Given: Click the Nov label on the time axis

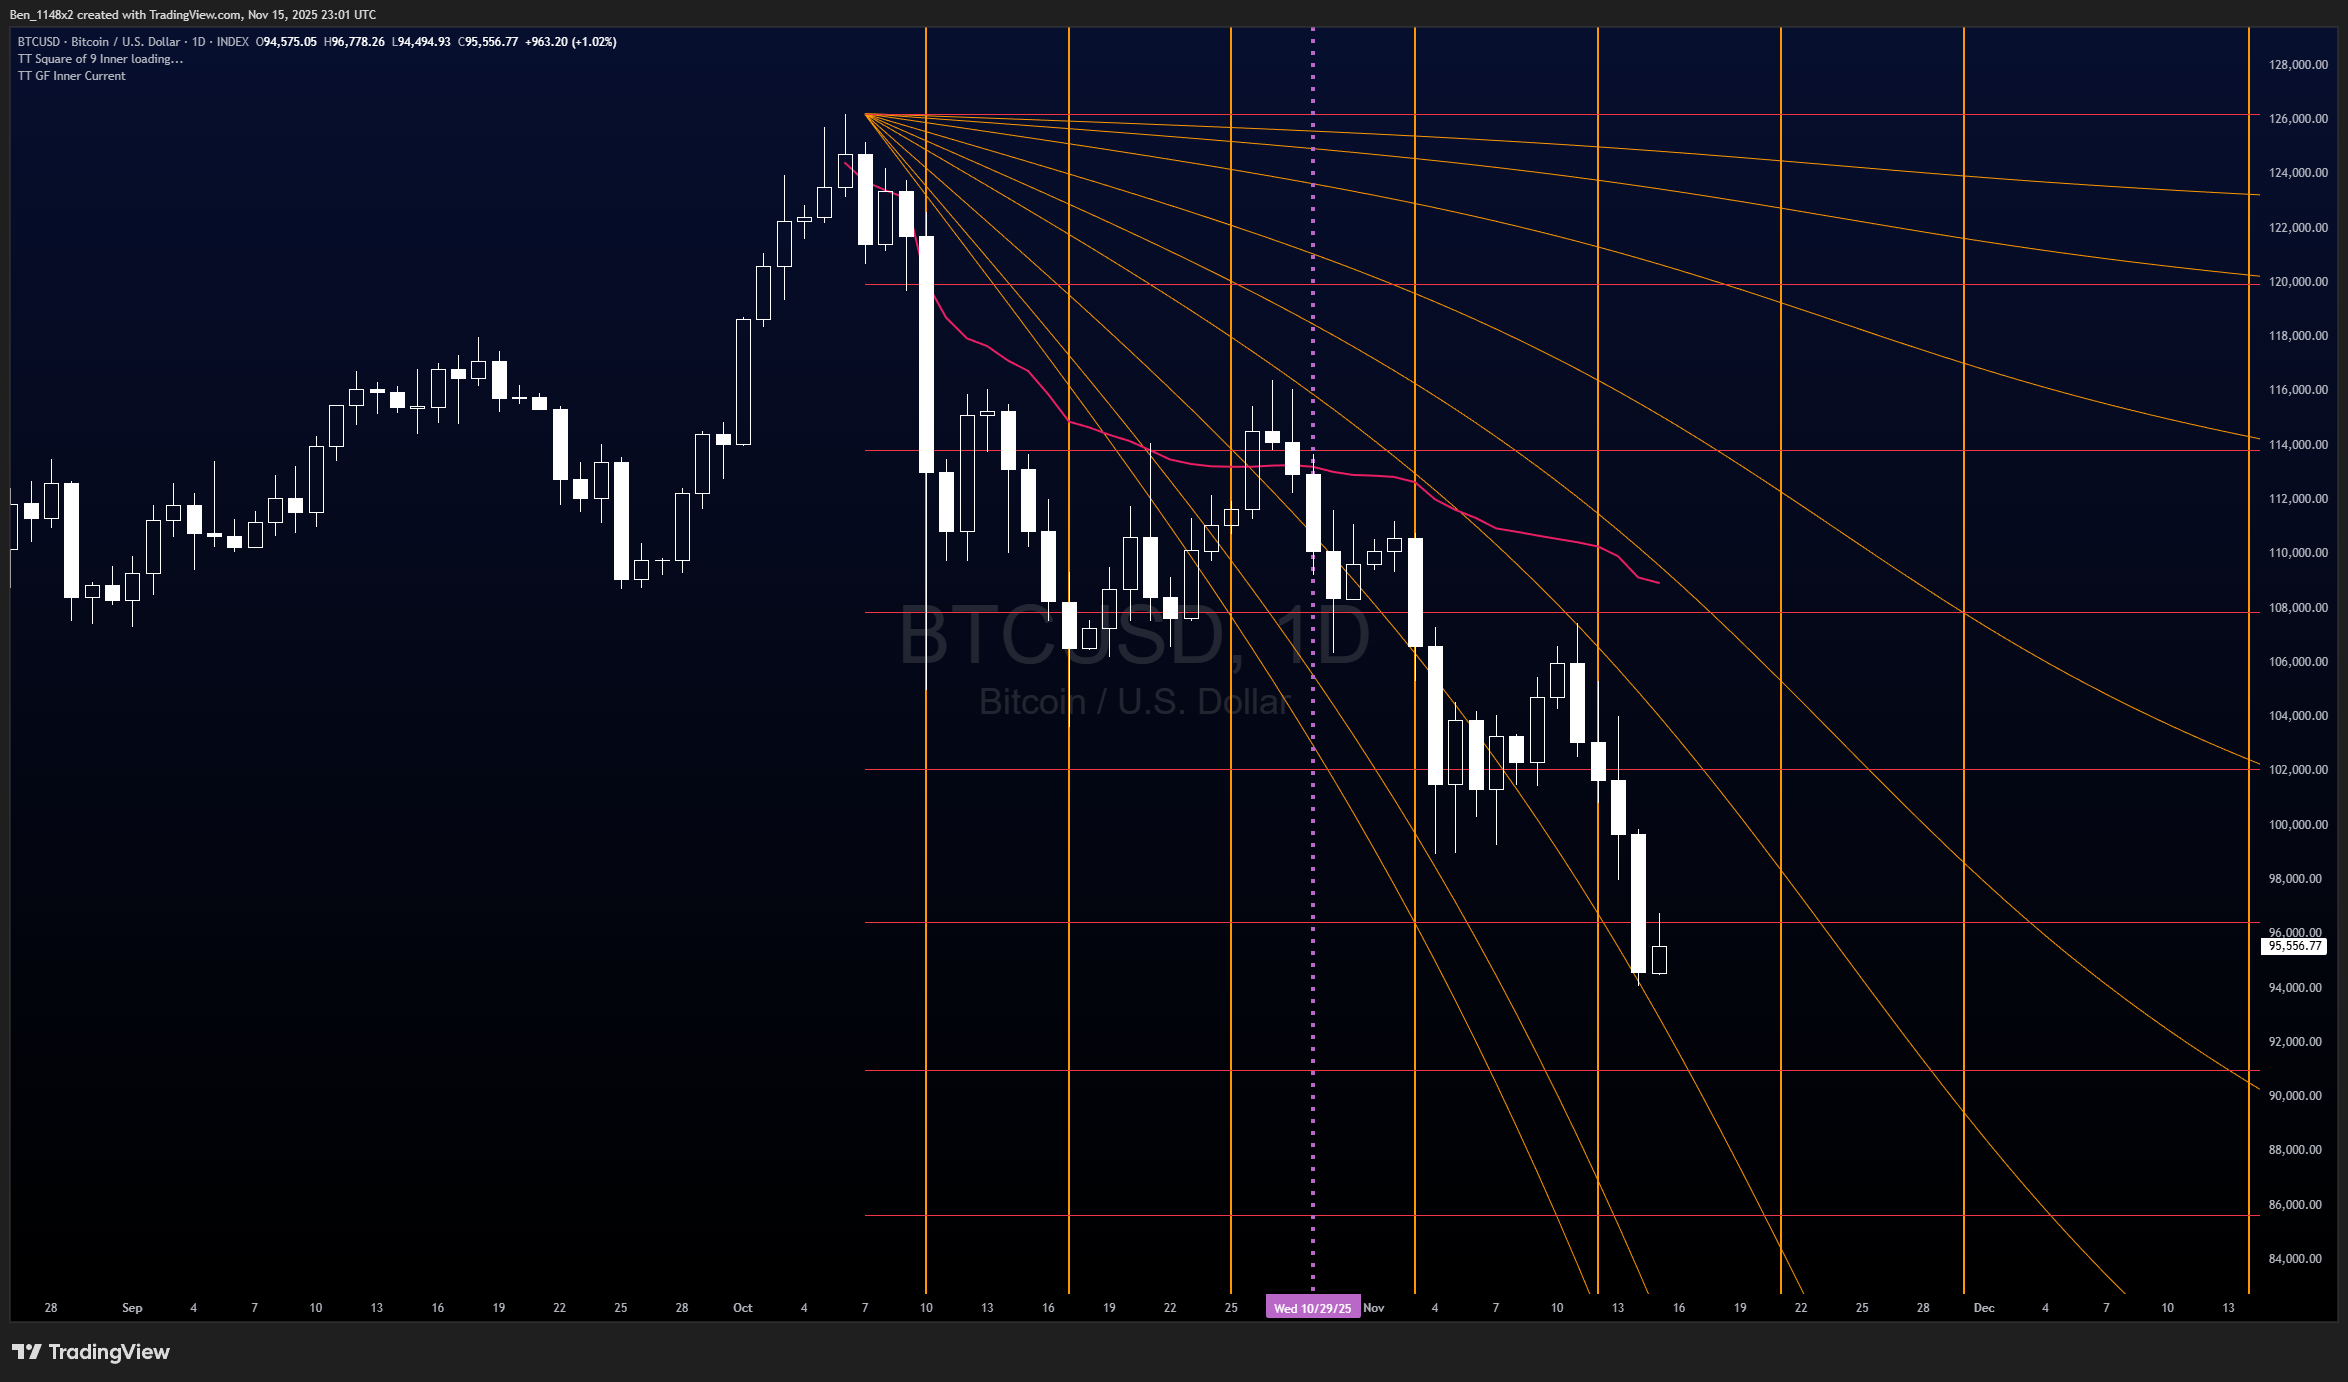Looking at the screenshot, I should click(1374, 1308).
